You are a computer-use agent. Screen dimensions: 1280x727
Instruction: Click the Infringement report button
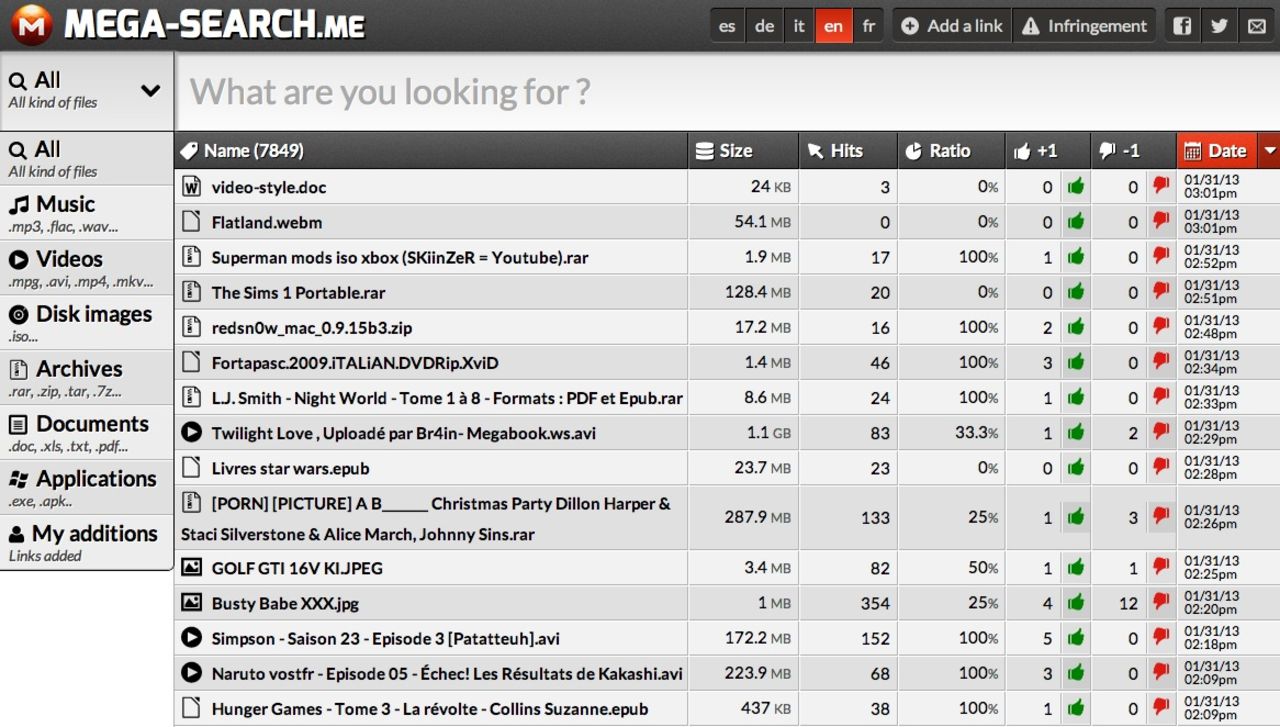[x=1084, y=26]
